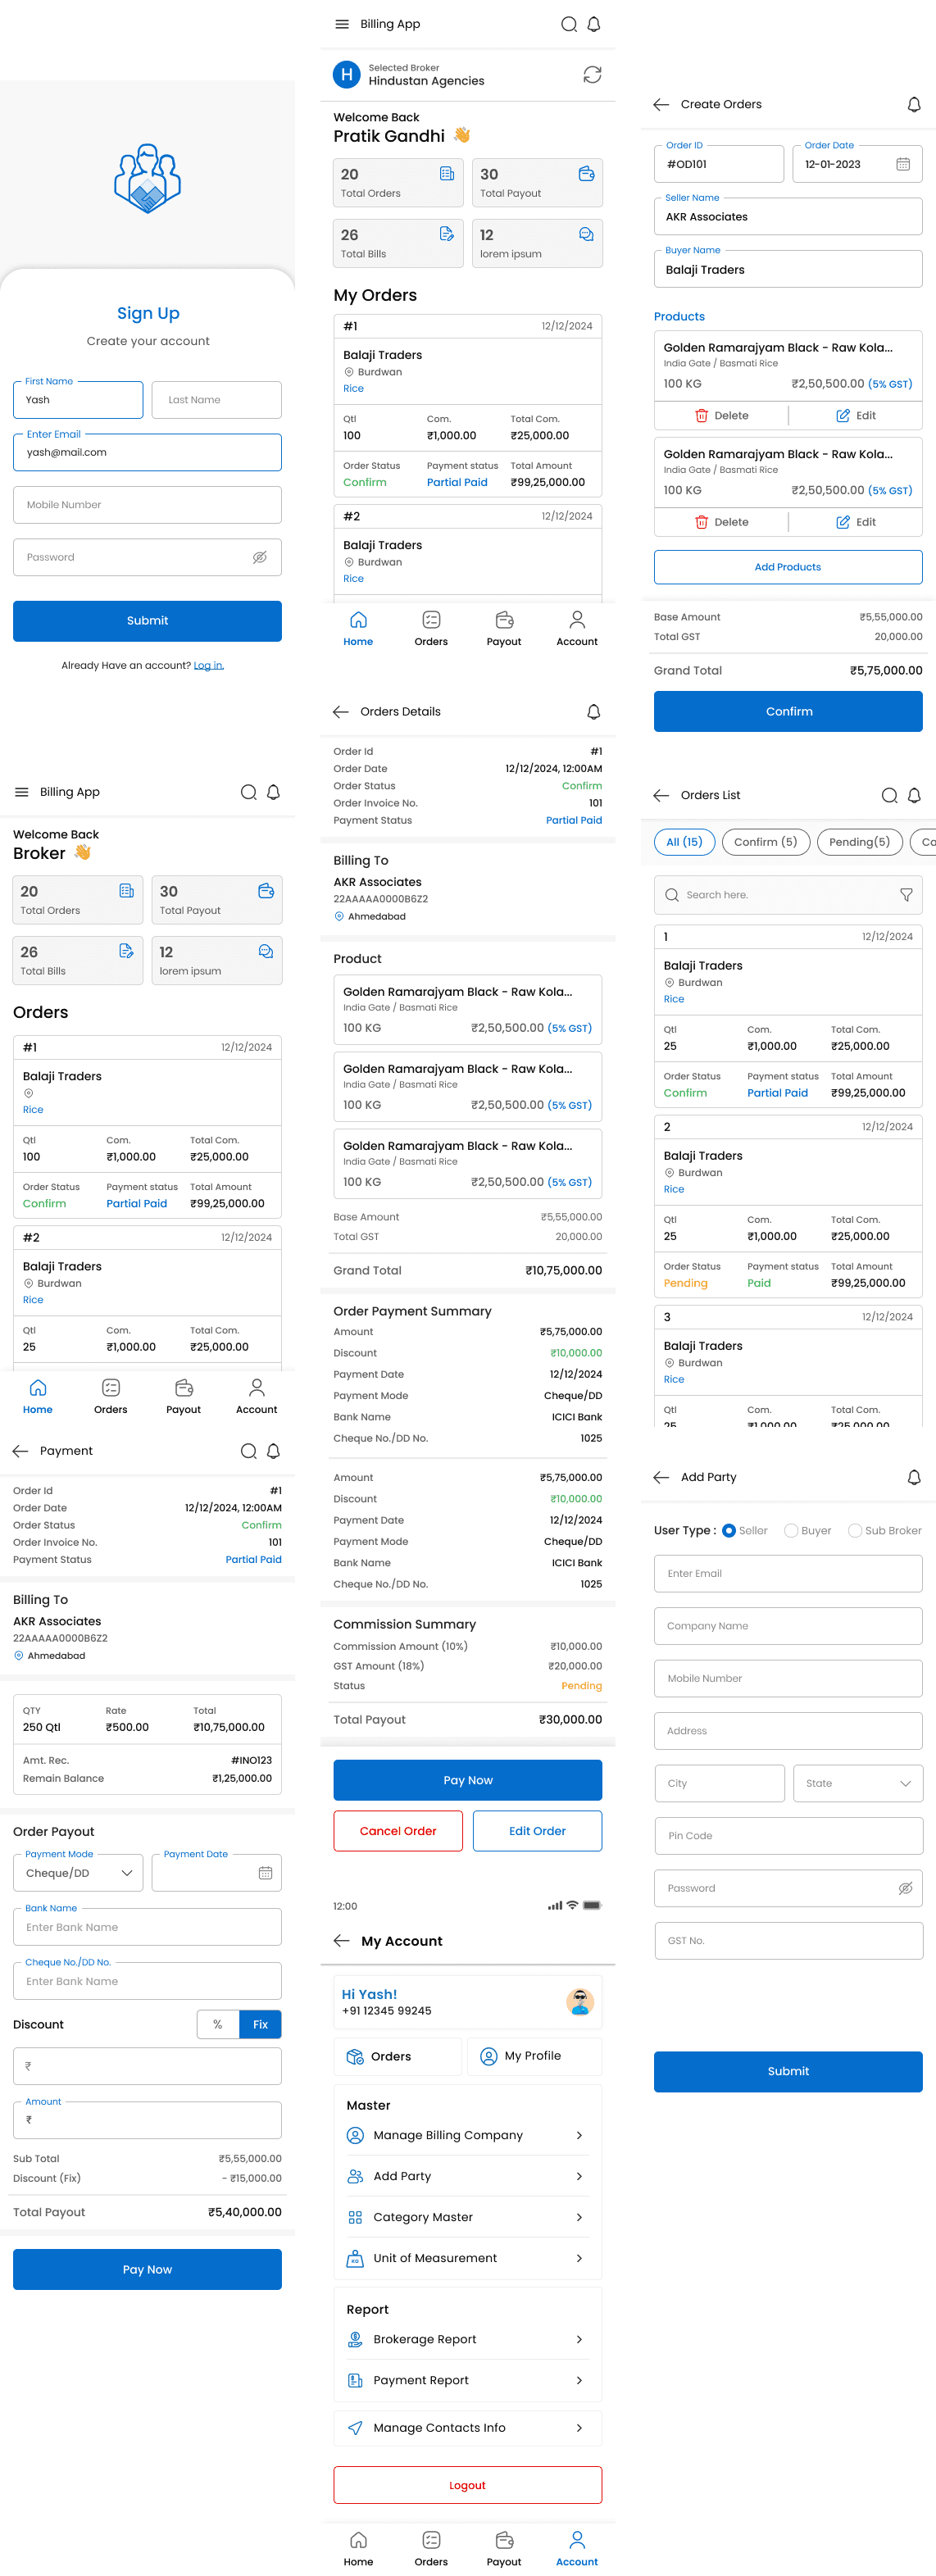Open the State dropdown in Add Party

858,1784
